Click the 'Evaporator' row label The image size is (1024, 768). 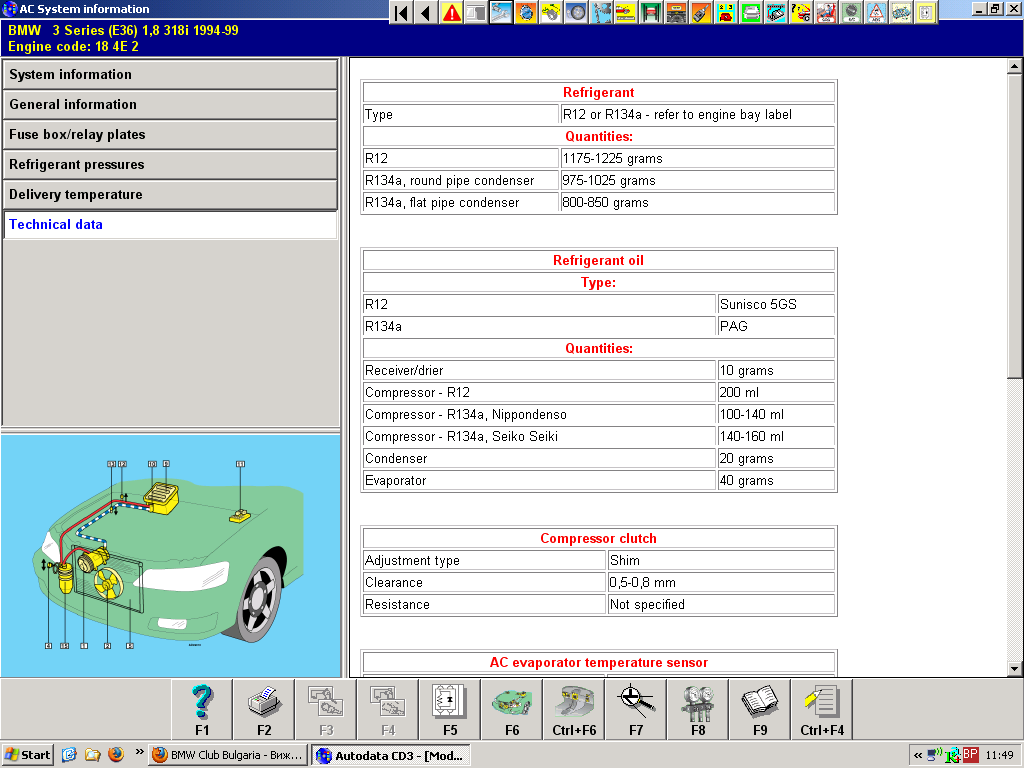pos(539,481)
